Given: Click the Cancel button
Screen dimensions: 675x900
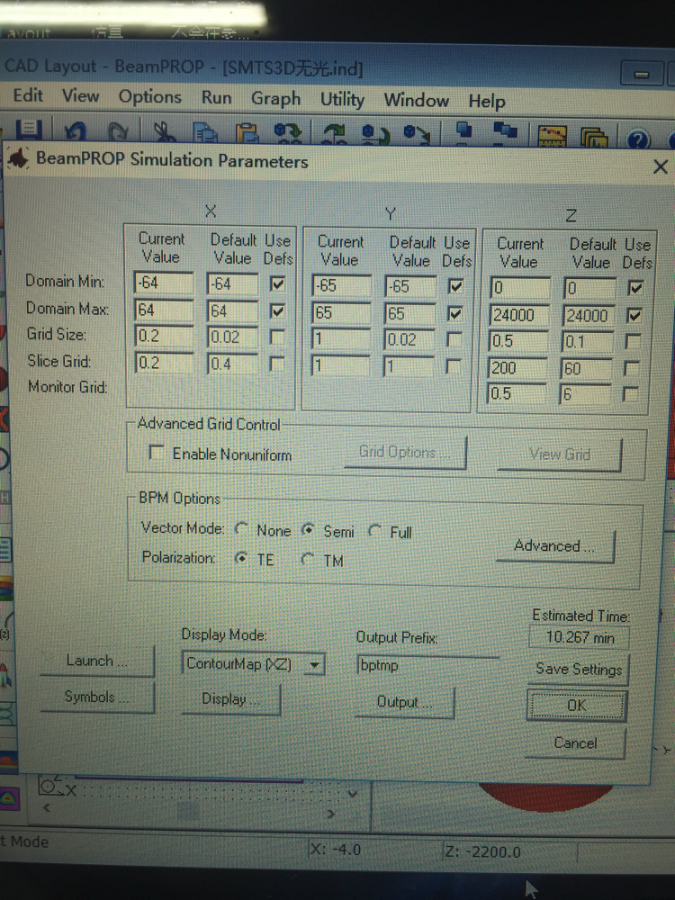Looking at the screenshot, I should (575, 743).
